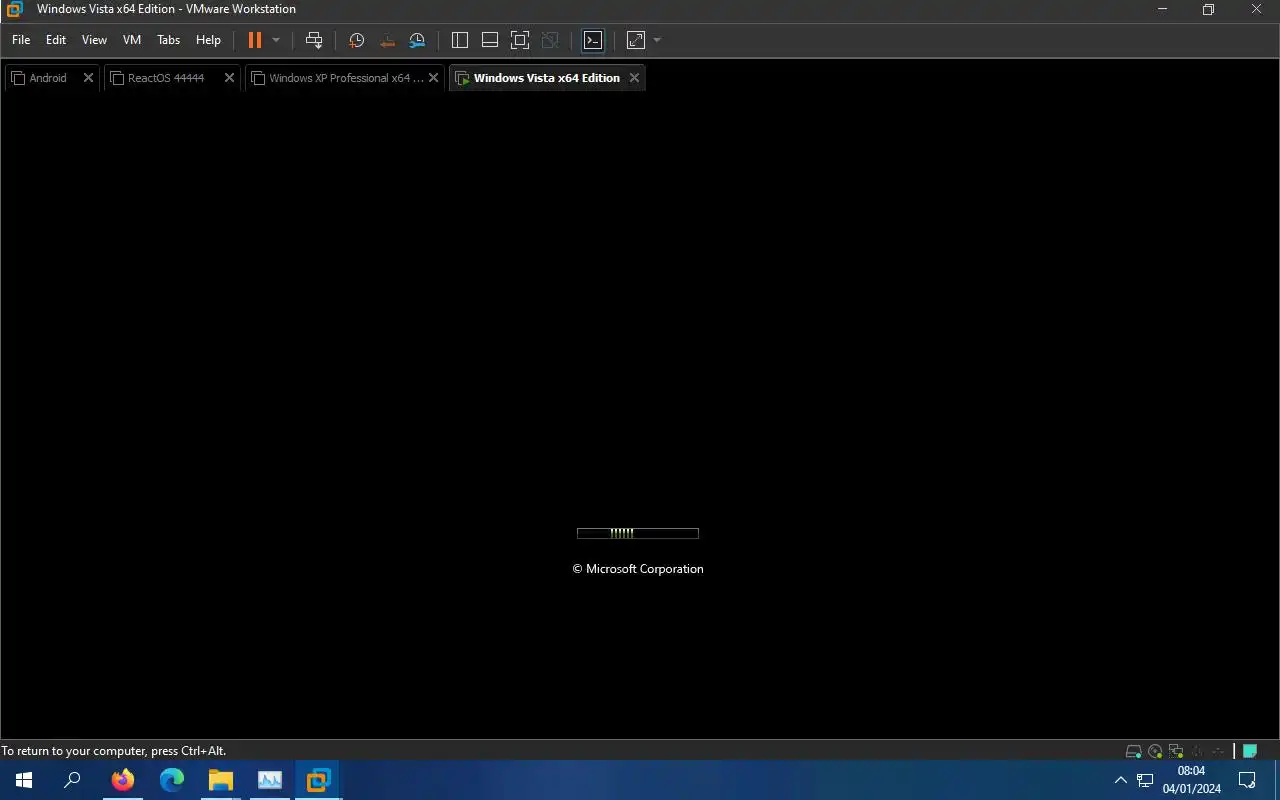Viewport: 1280px width, 800px height.
Task: Open the View menu
Action: tap(94, 40)
